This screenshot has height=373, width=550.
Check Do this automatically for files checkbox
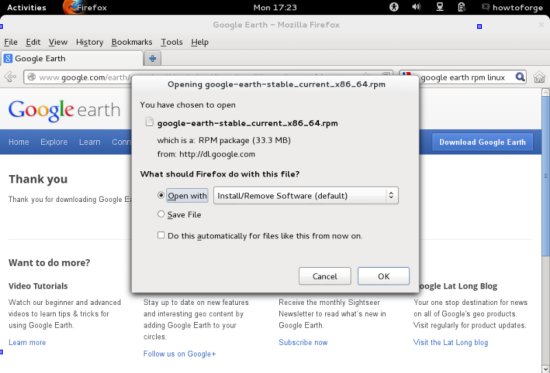tap(161, 235)
